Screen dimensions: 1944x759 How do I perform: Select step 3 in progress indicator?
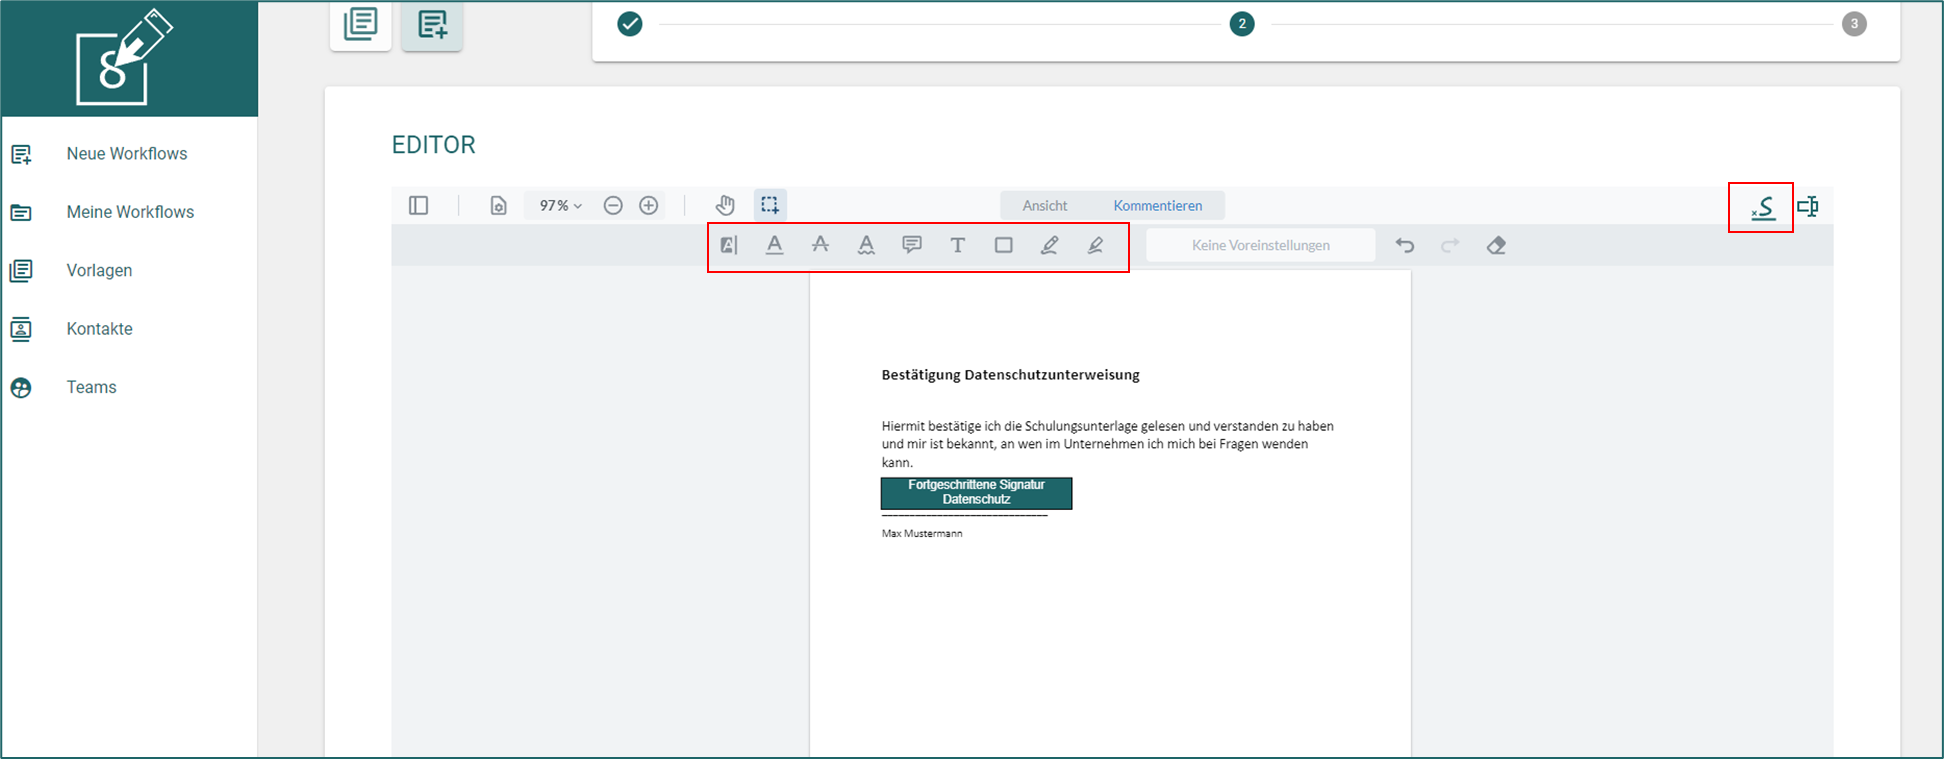pyautogui.click(x=1854, y=24)
